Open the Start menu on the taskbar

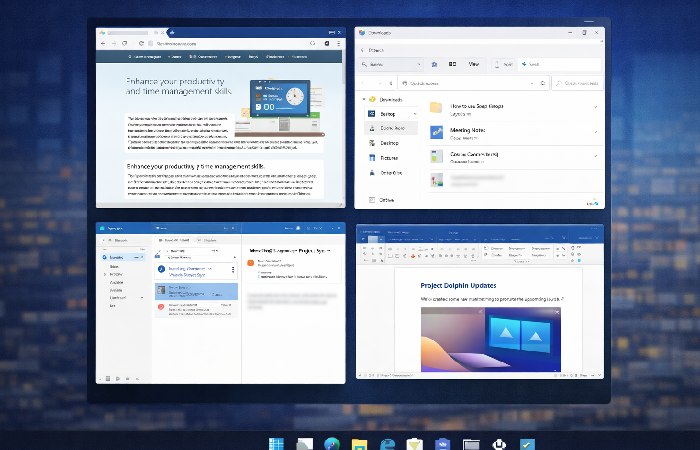(276, 444)
